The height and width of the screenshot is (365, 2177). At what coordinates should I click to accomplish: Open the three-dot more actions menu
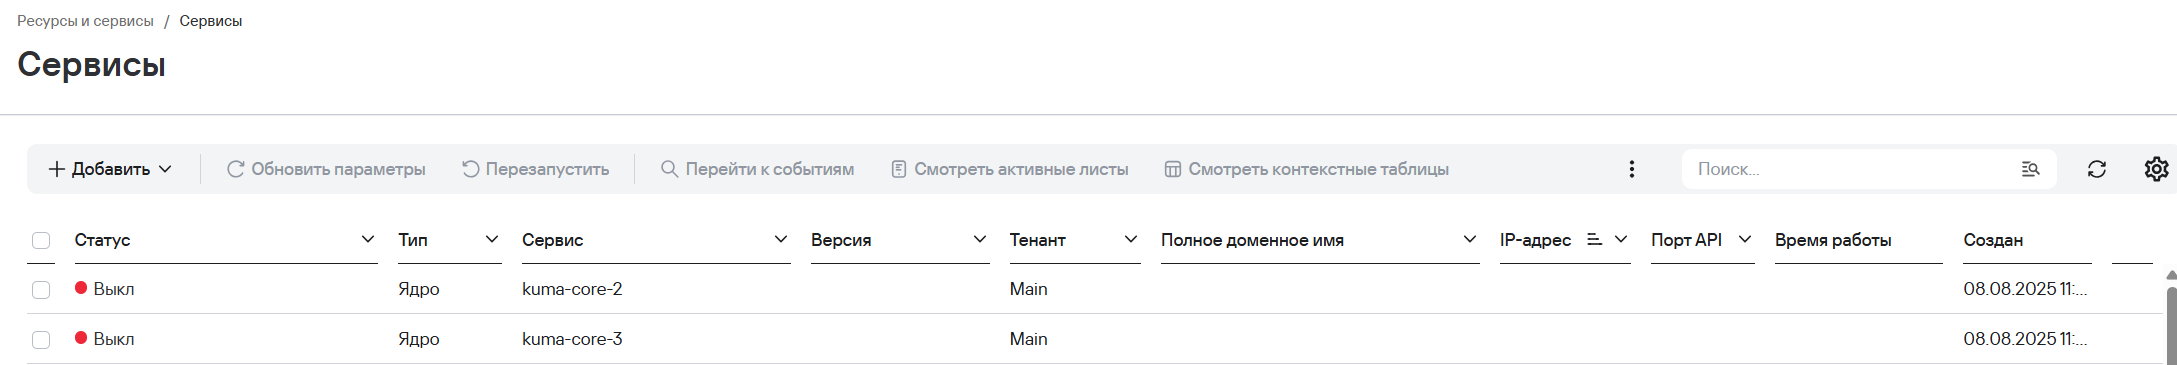[1631, 169]
